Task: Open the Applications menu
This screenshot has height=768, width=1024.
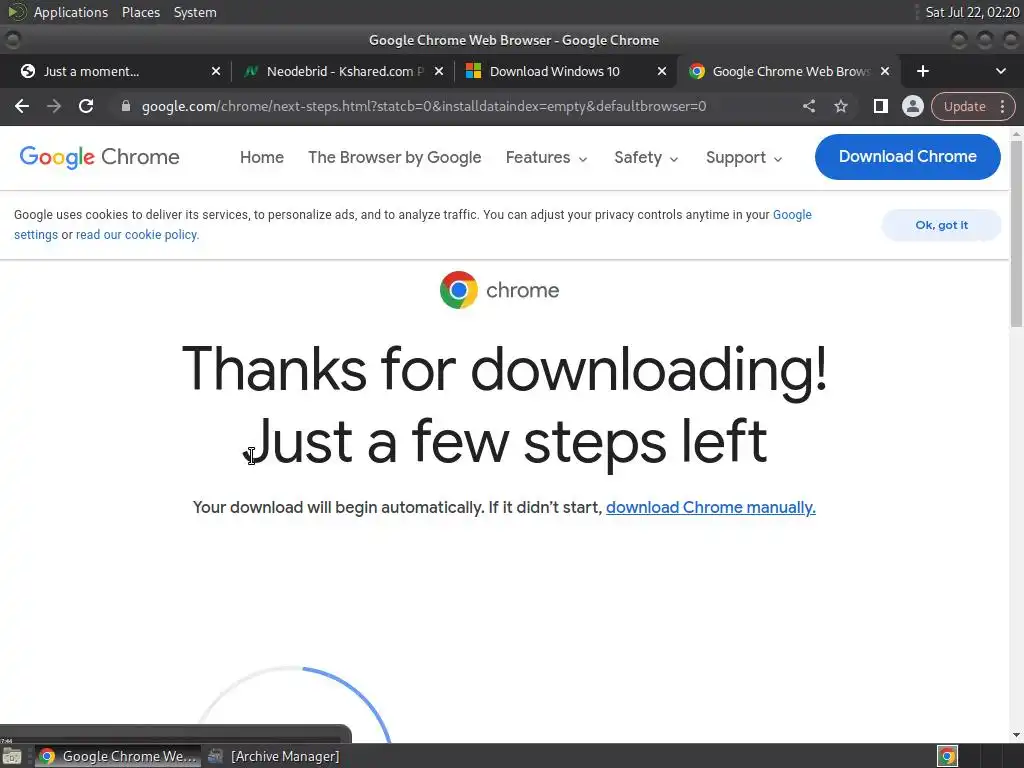Action: tap(71, 12)
